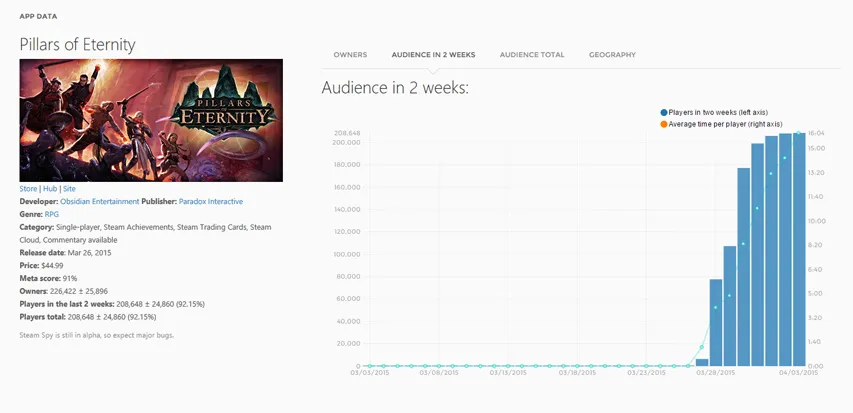Follow the Store link
853x413 pixels.
[28, 189]
